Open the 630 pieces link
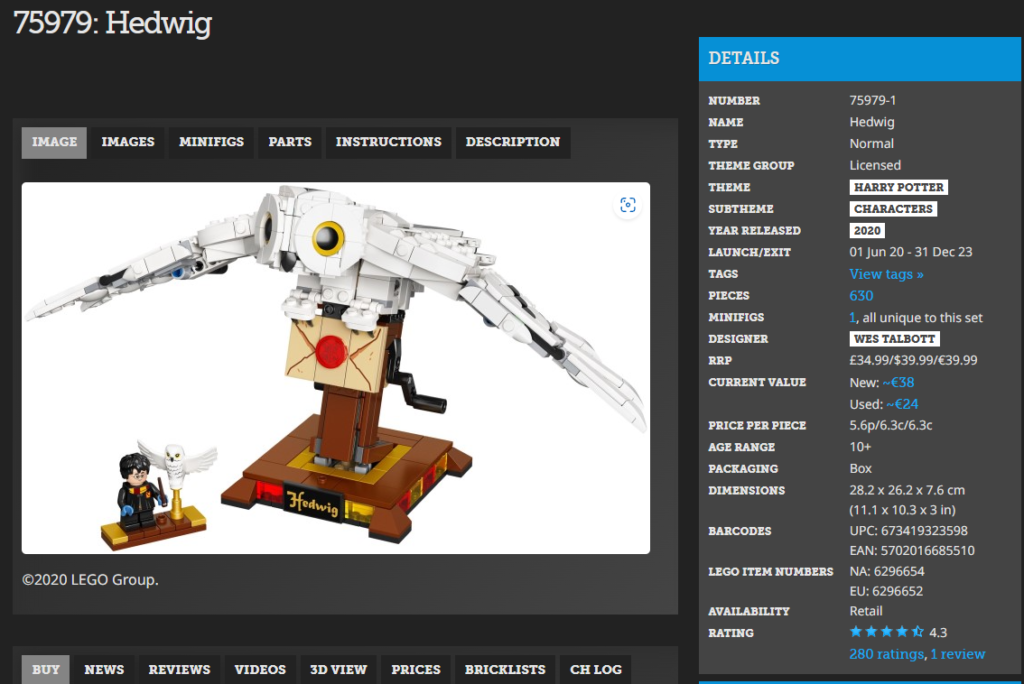The image size is (1024, 684). tap(861, 296)
